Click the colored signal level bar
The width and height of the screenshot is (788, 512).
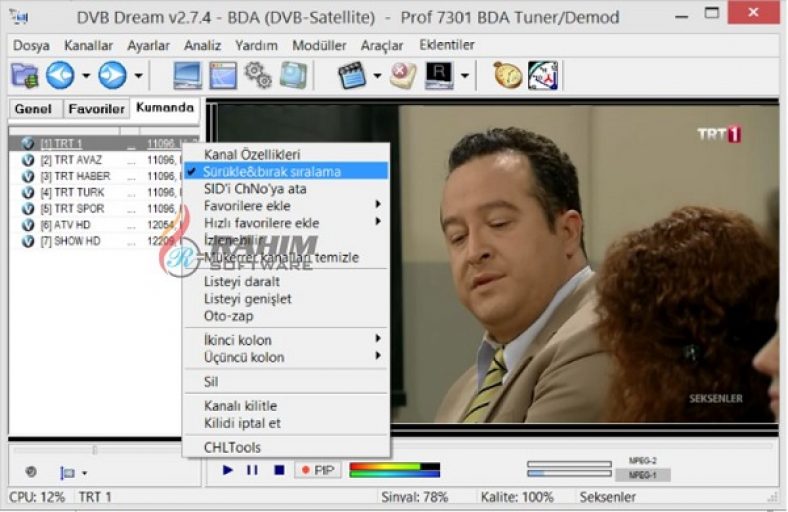[395, 470]
